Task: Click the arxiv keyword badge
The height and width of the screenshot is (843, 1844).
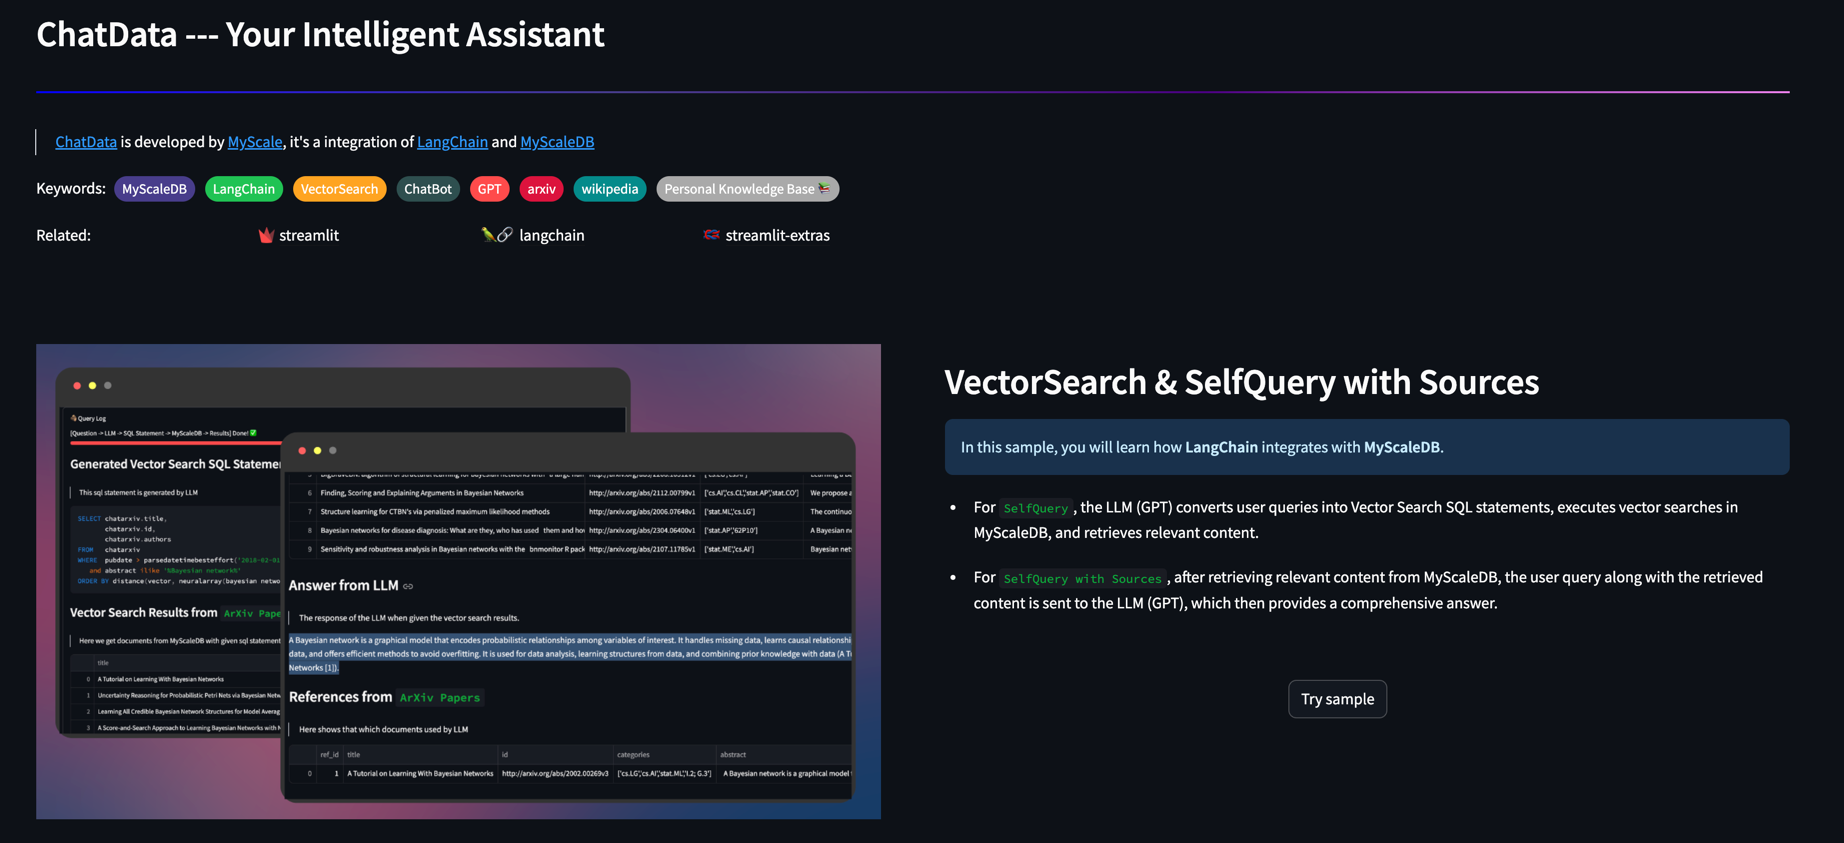Action: click(541, 189)
